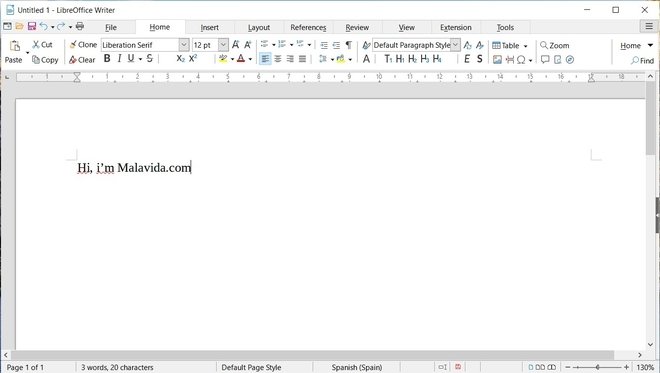The image size is (660, 373).
Task: Apply Heading 1 style icon
Action: coord(400,59)
